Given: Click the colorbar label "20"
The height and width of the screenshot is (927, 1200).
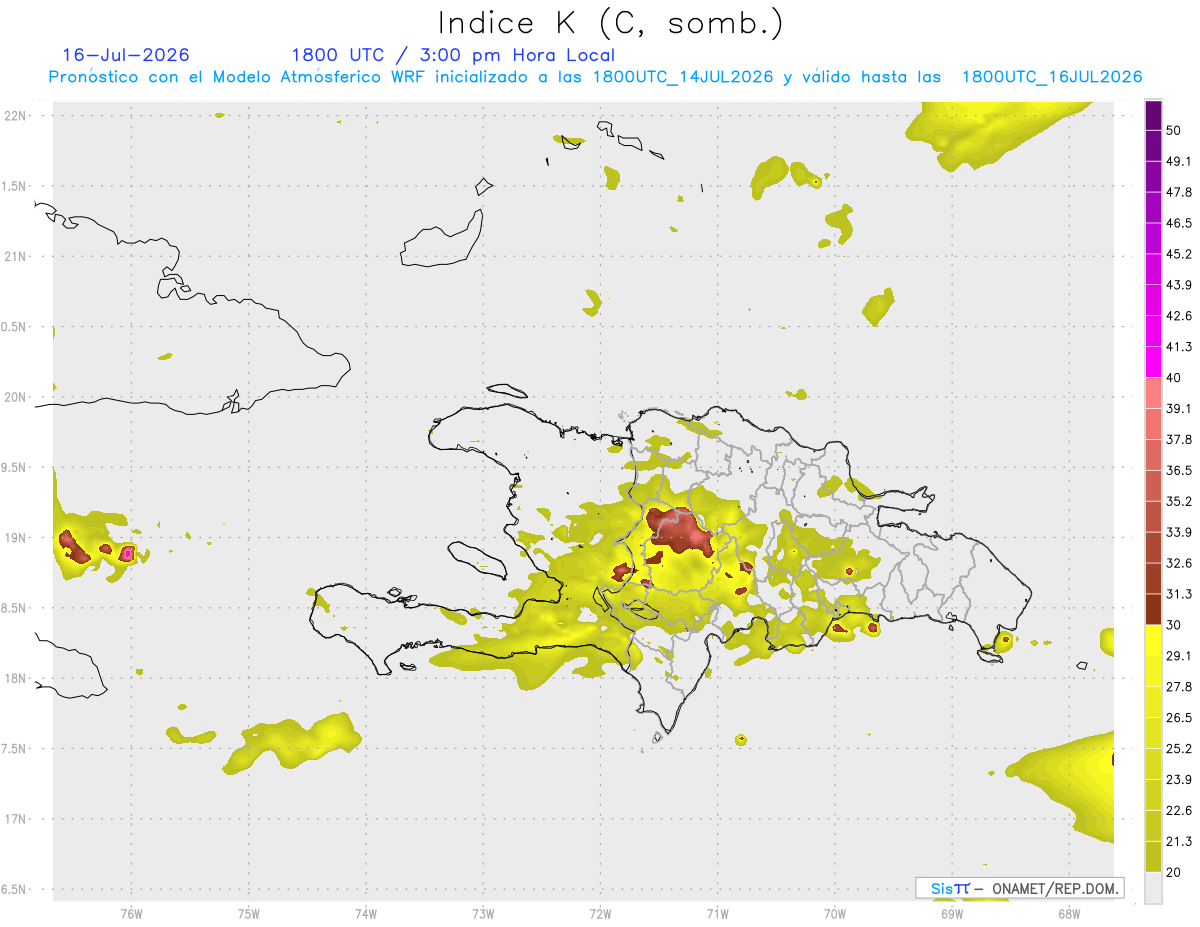Looking at the screenshot, I should 1175,872.
